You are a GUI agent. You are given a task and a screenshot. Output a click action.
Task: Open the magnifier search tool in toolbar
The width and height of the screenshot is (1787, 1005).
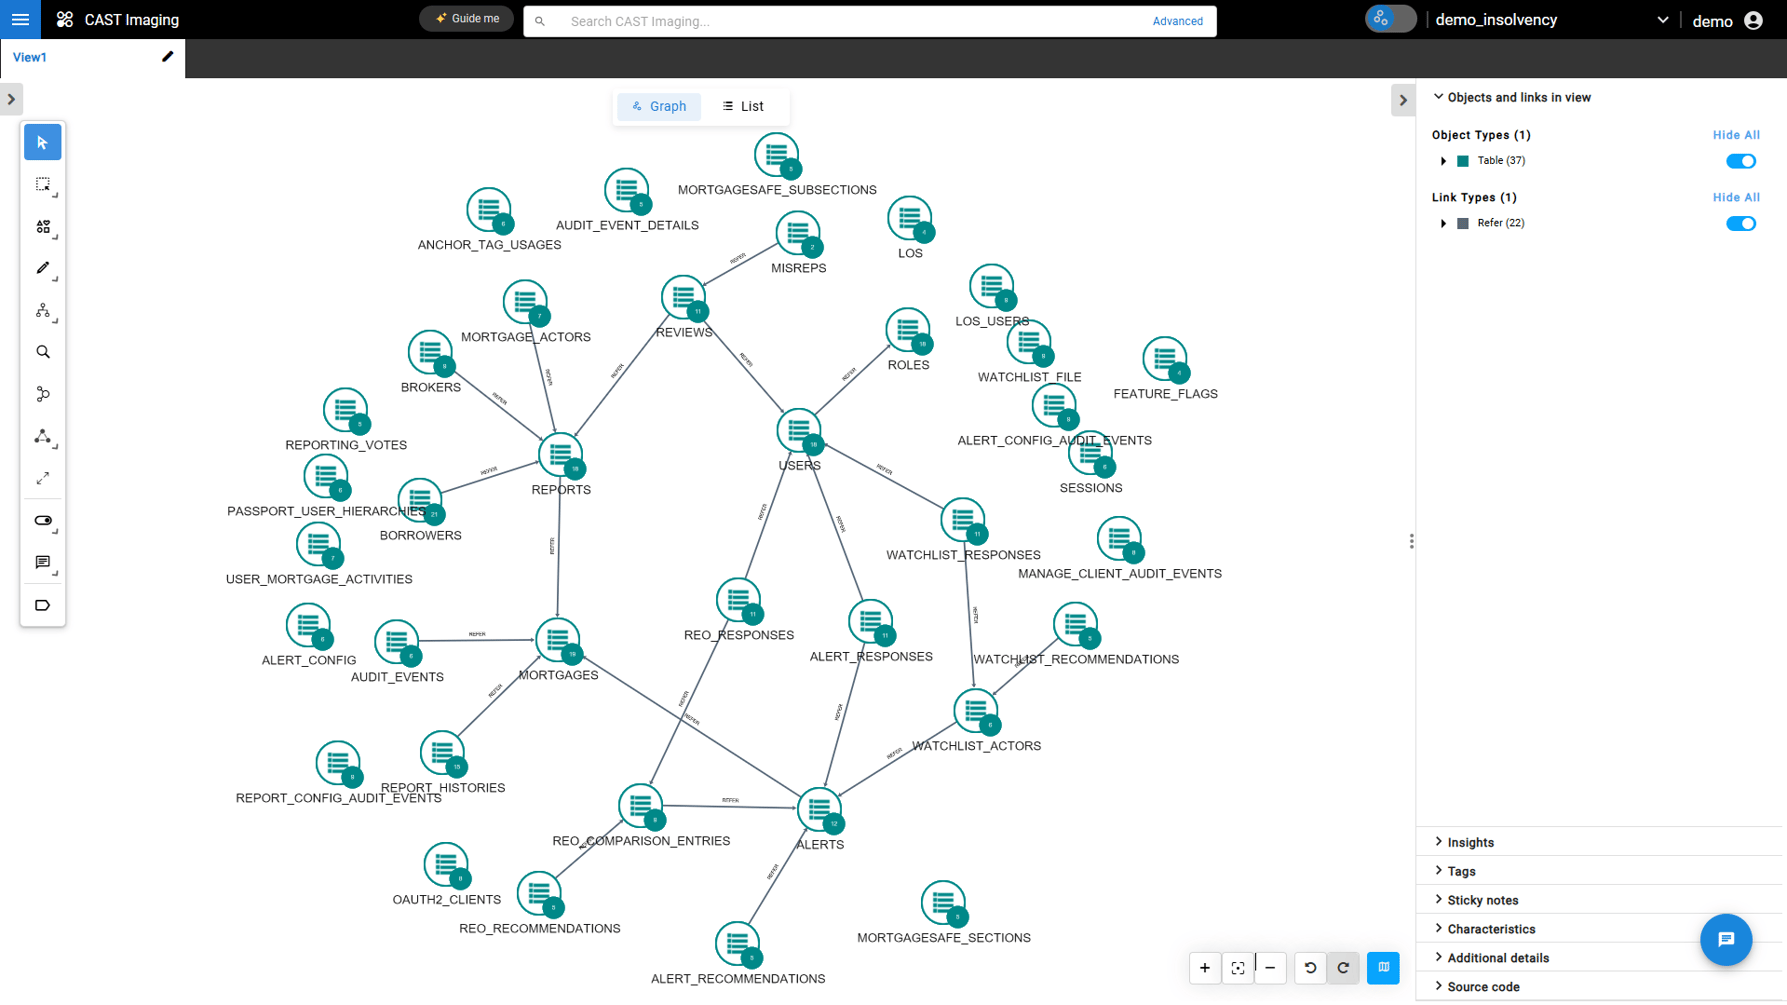42,352
